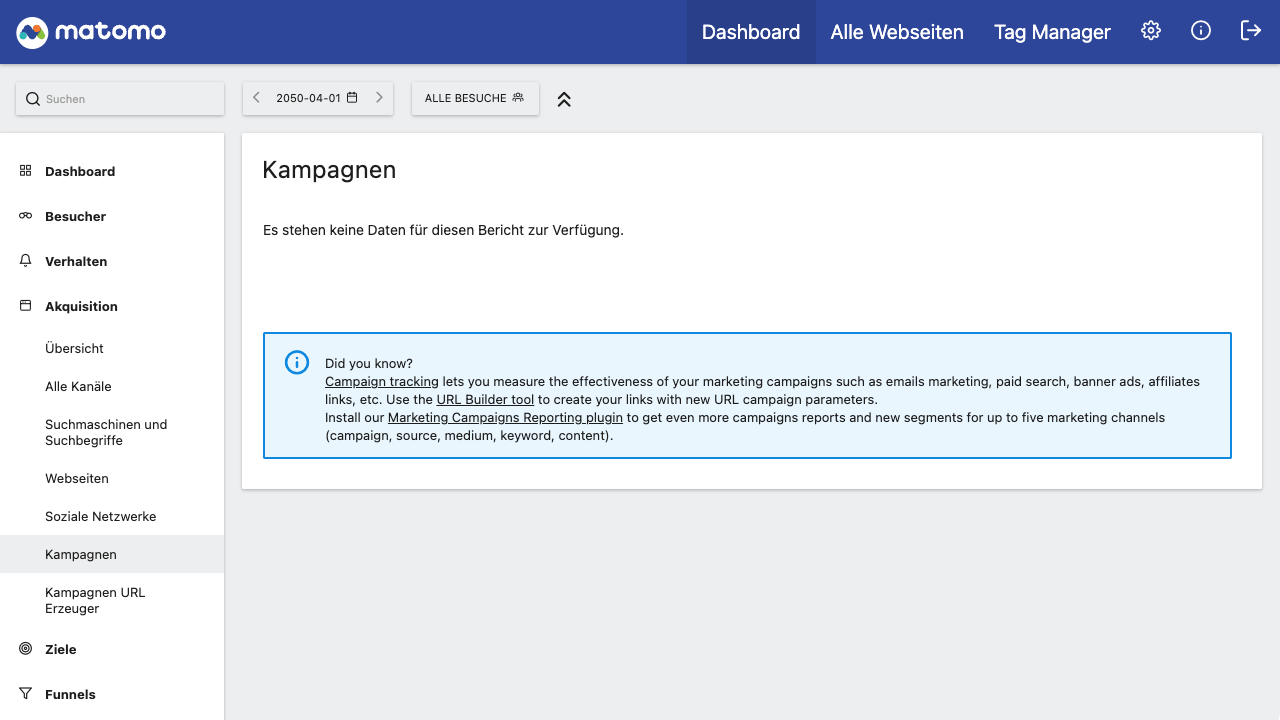The image size is (1280, 720).
Task: Open Alle Webseiten in top menu
Action: pyautogui.click(x=897, y=32)
